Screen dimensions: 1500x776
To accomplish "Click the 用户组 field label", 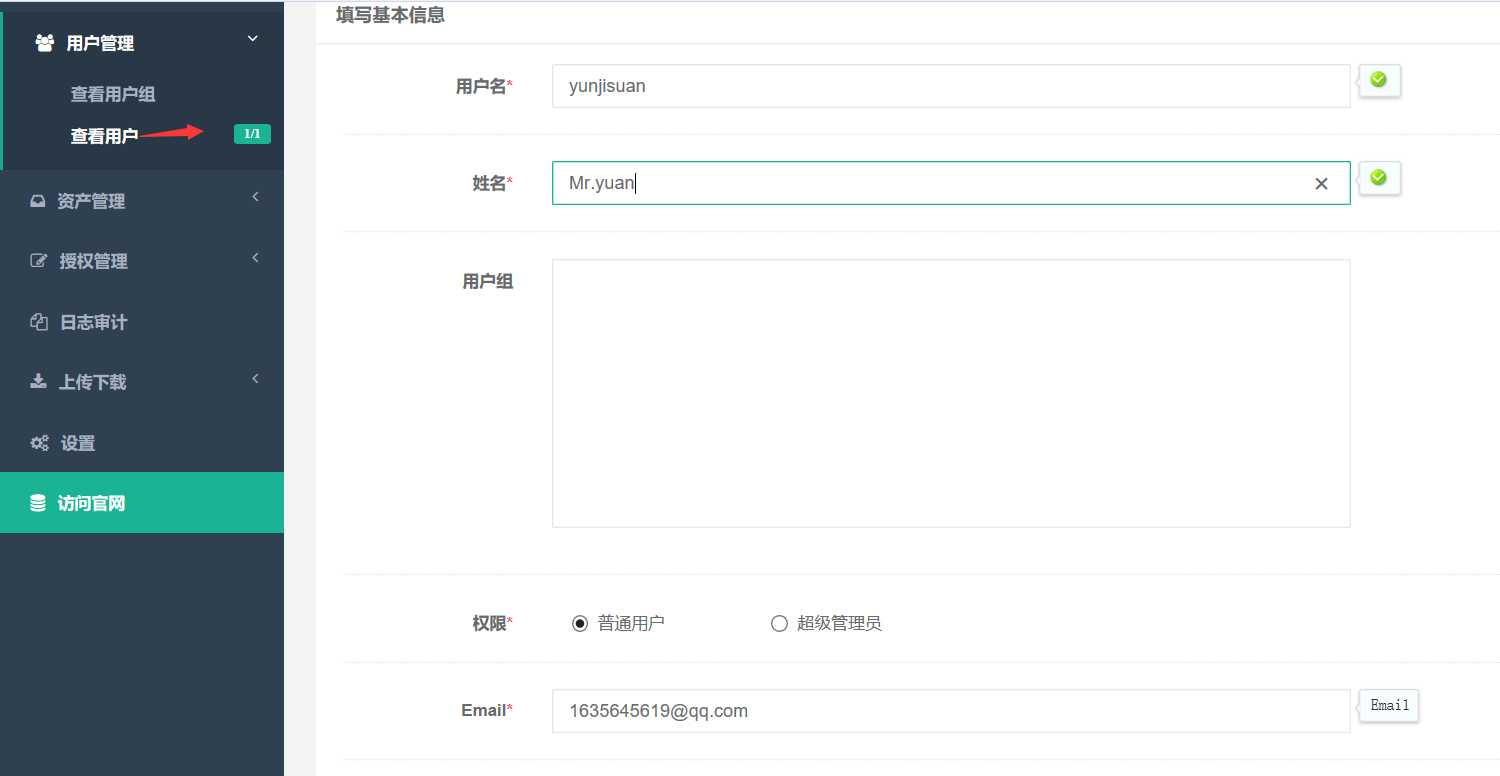I will tap(488, 282).
